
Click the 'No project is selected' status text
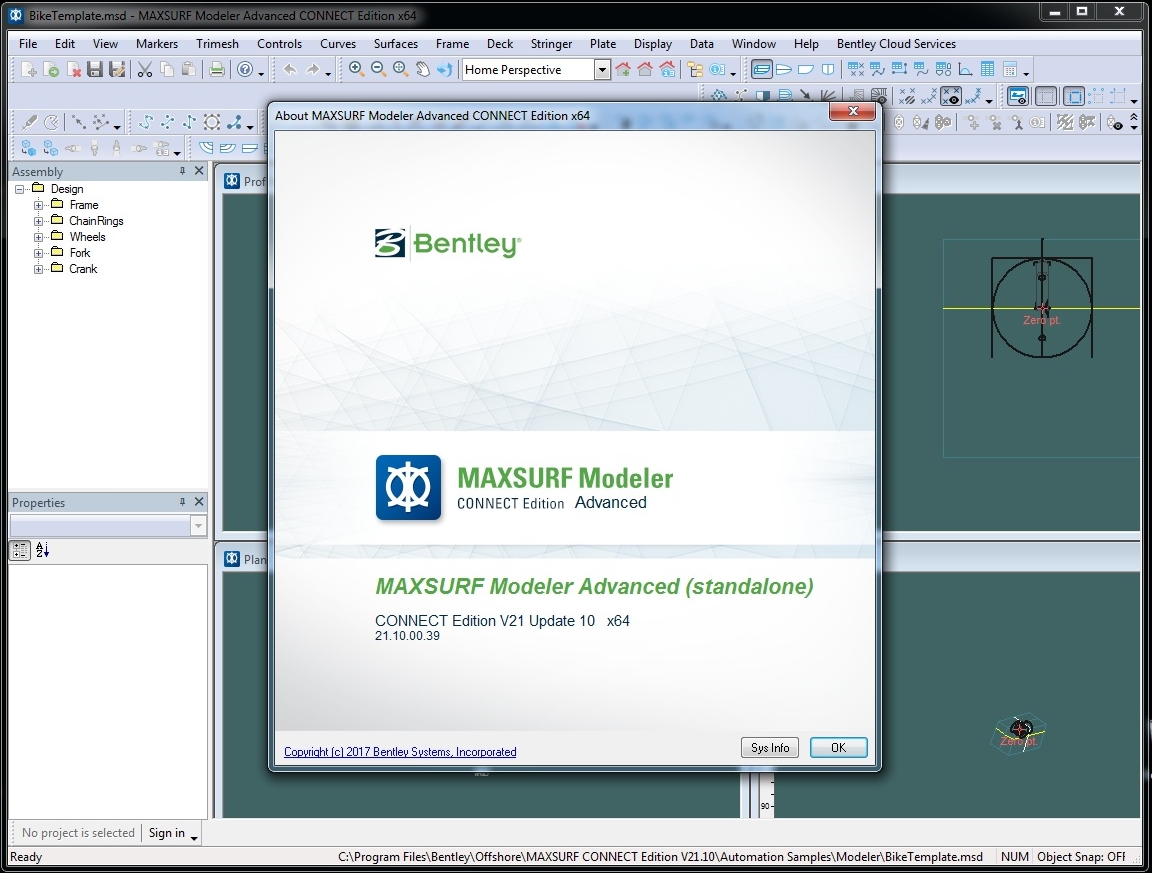coord(78,833)
